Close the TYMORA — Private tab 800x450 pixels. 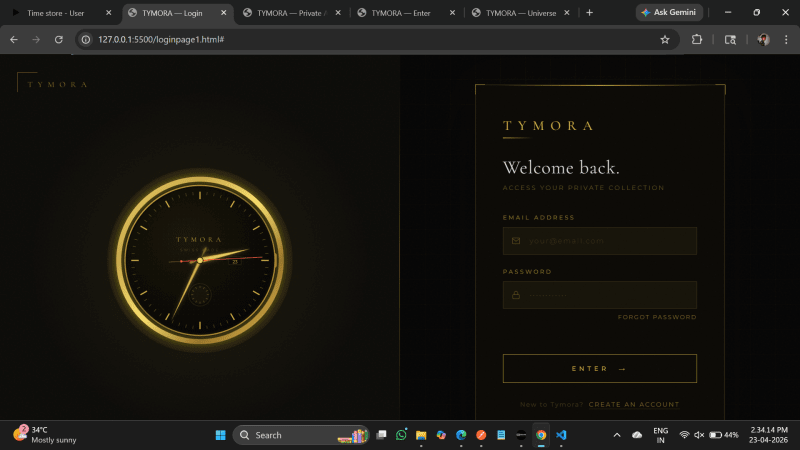point(338,13)
